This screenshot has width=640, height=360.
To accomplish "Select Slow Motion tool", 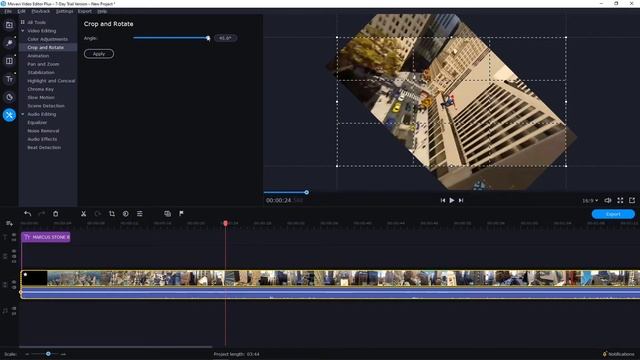I will (x=41, y=98).
